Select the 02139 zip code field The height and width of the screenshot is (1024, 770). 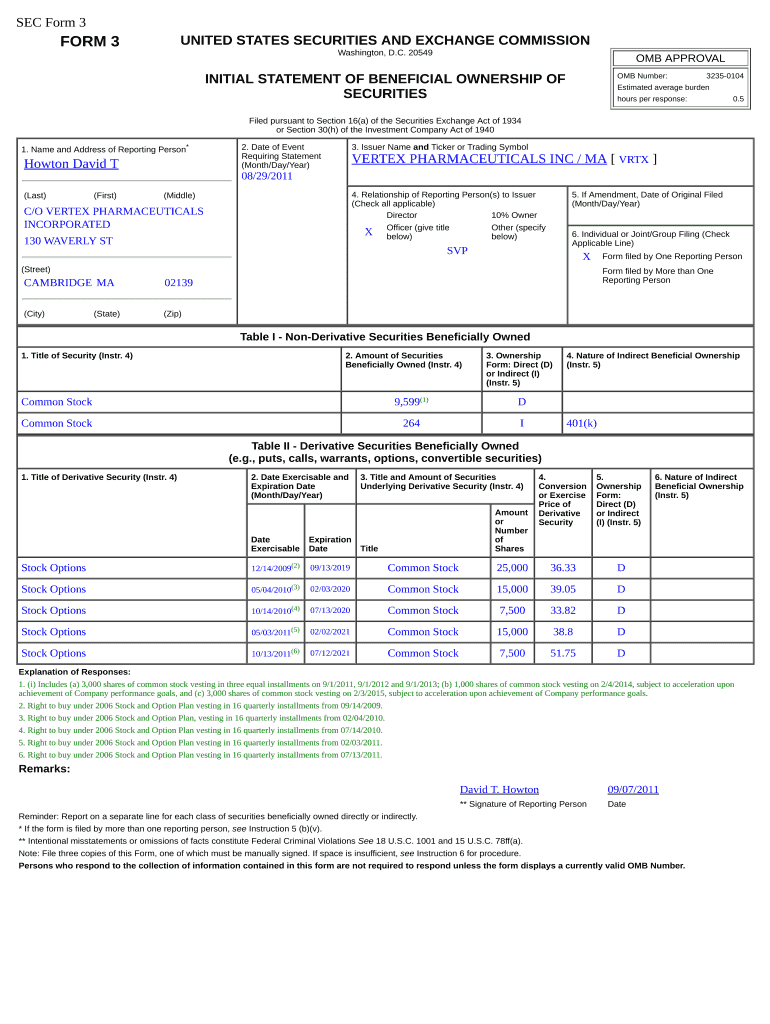coord(179,283)
